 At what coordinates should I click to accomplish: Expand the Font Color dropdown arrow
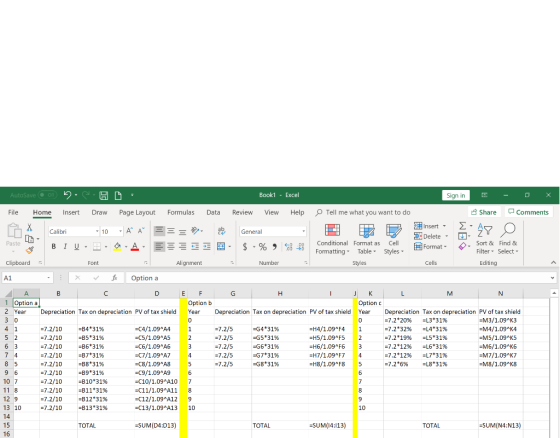(144, 247)
